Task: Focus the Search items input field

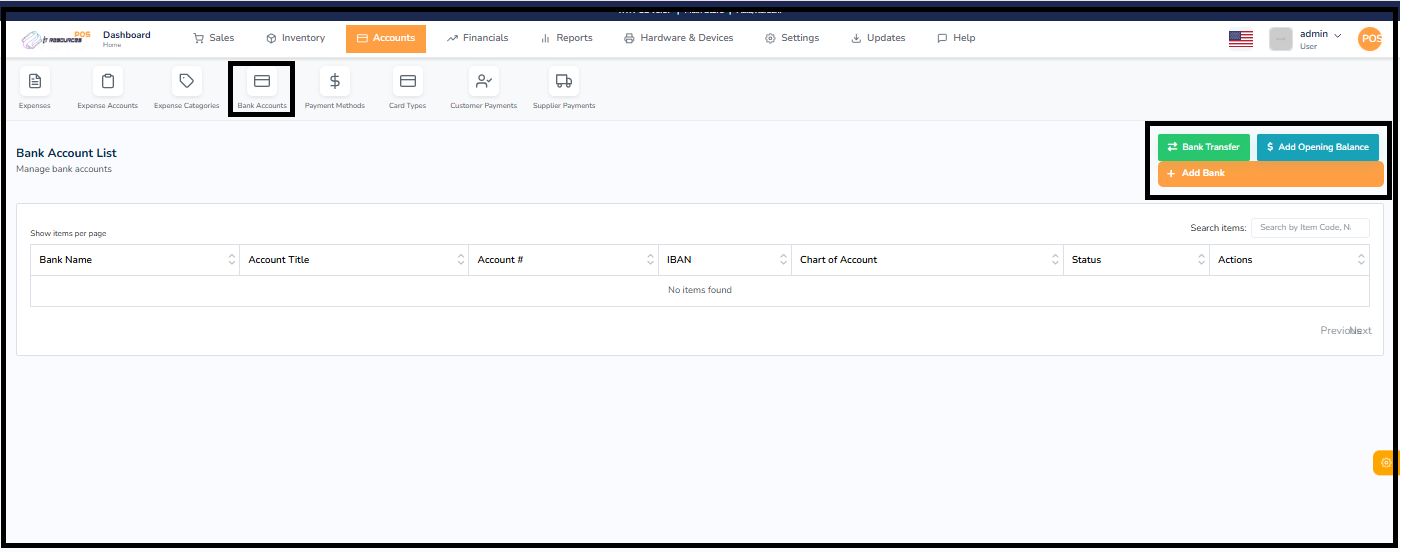Action: (1310, 228)
